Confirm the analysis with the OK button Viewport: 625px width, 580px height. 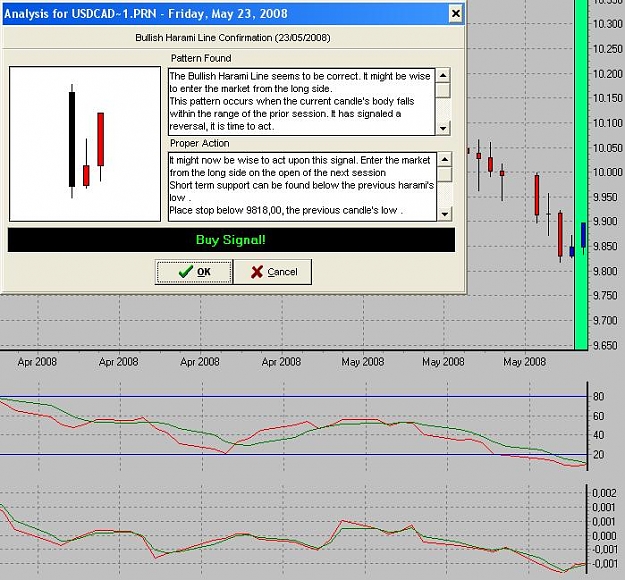coord(193,272)
